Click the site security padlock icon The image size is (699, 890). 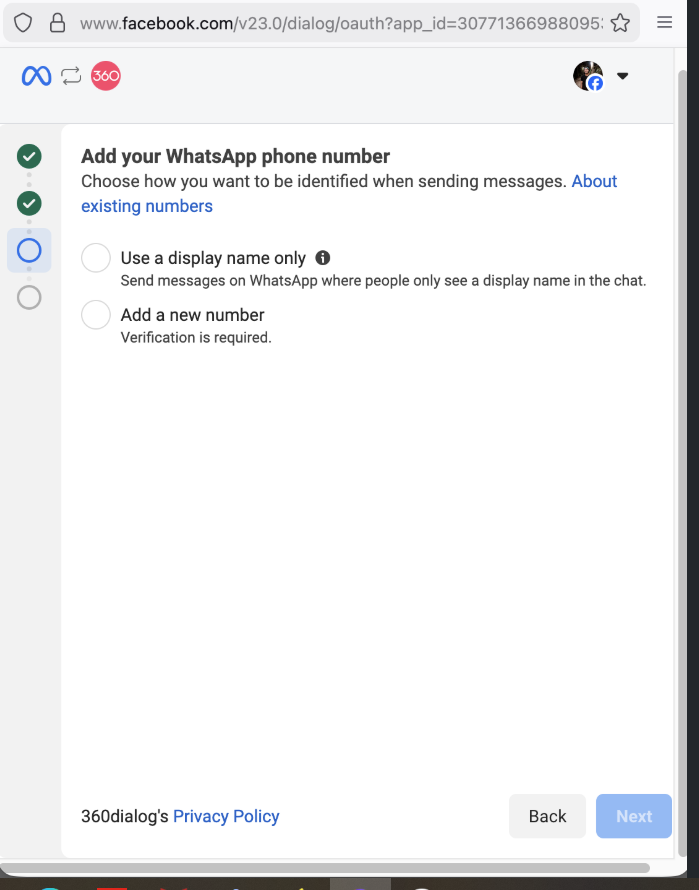[x=57, y=22]
